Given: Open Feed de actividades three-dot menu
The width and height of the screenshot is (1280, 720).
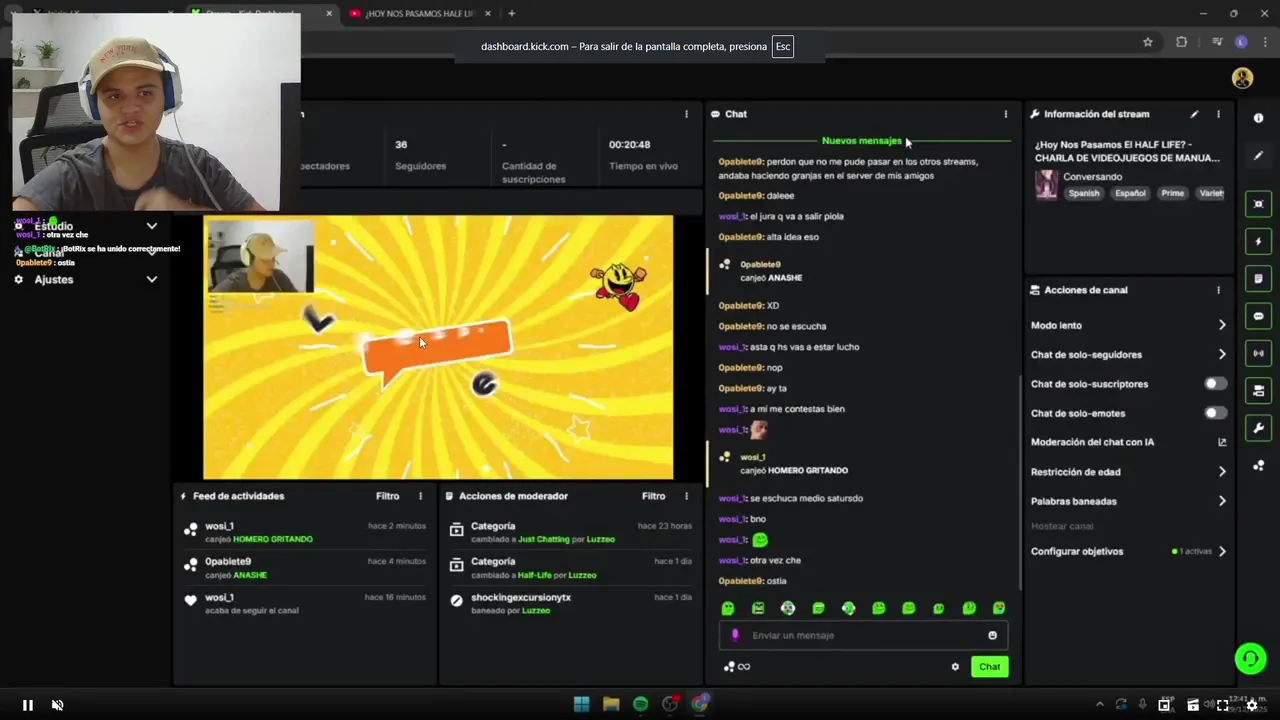Looking at the screenshot, I should (420, 496).
